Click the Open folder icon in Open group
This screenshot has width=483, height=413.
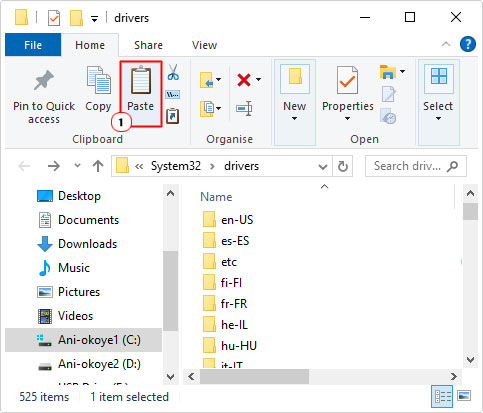click(387, 72)
